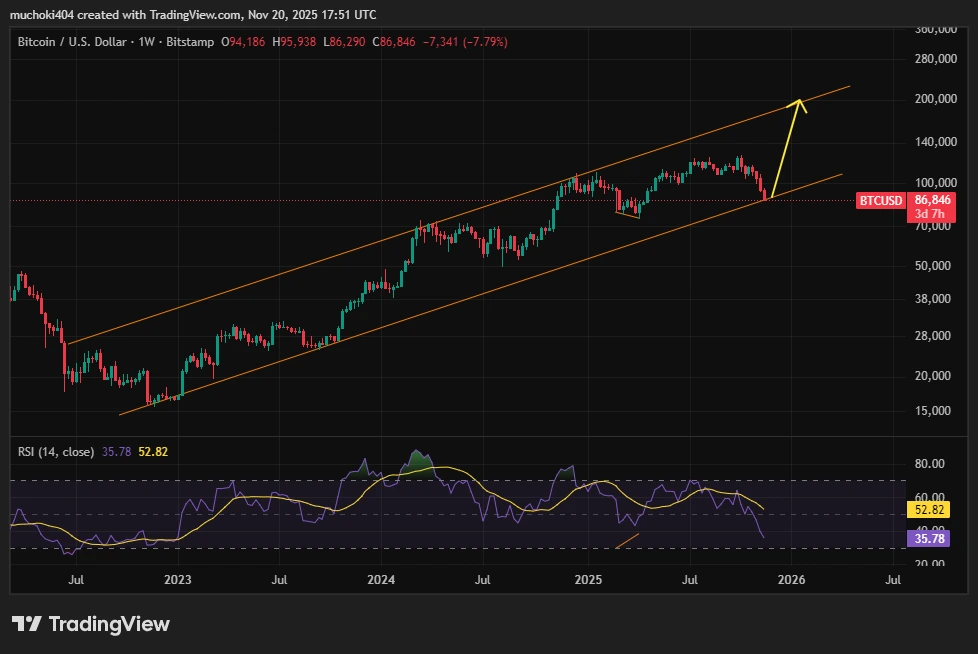Click the closing price C86,846 value

(399, 42)
